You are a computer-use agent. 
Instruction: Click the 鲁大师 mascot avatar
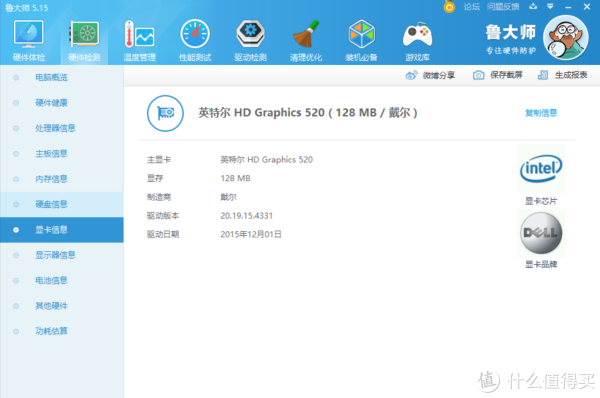pos(566,38)
